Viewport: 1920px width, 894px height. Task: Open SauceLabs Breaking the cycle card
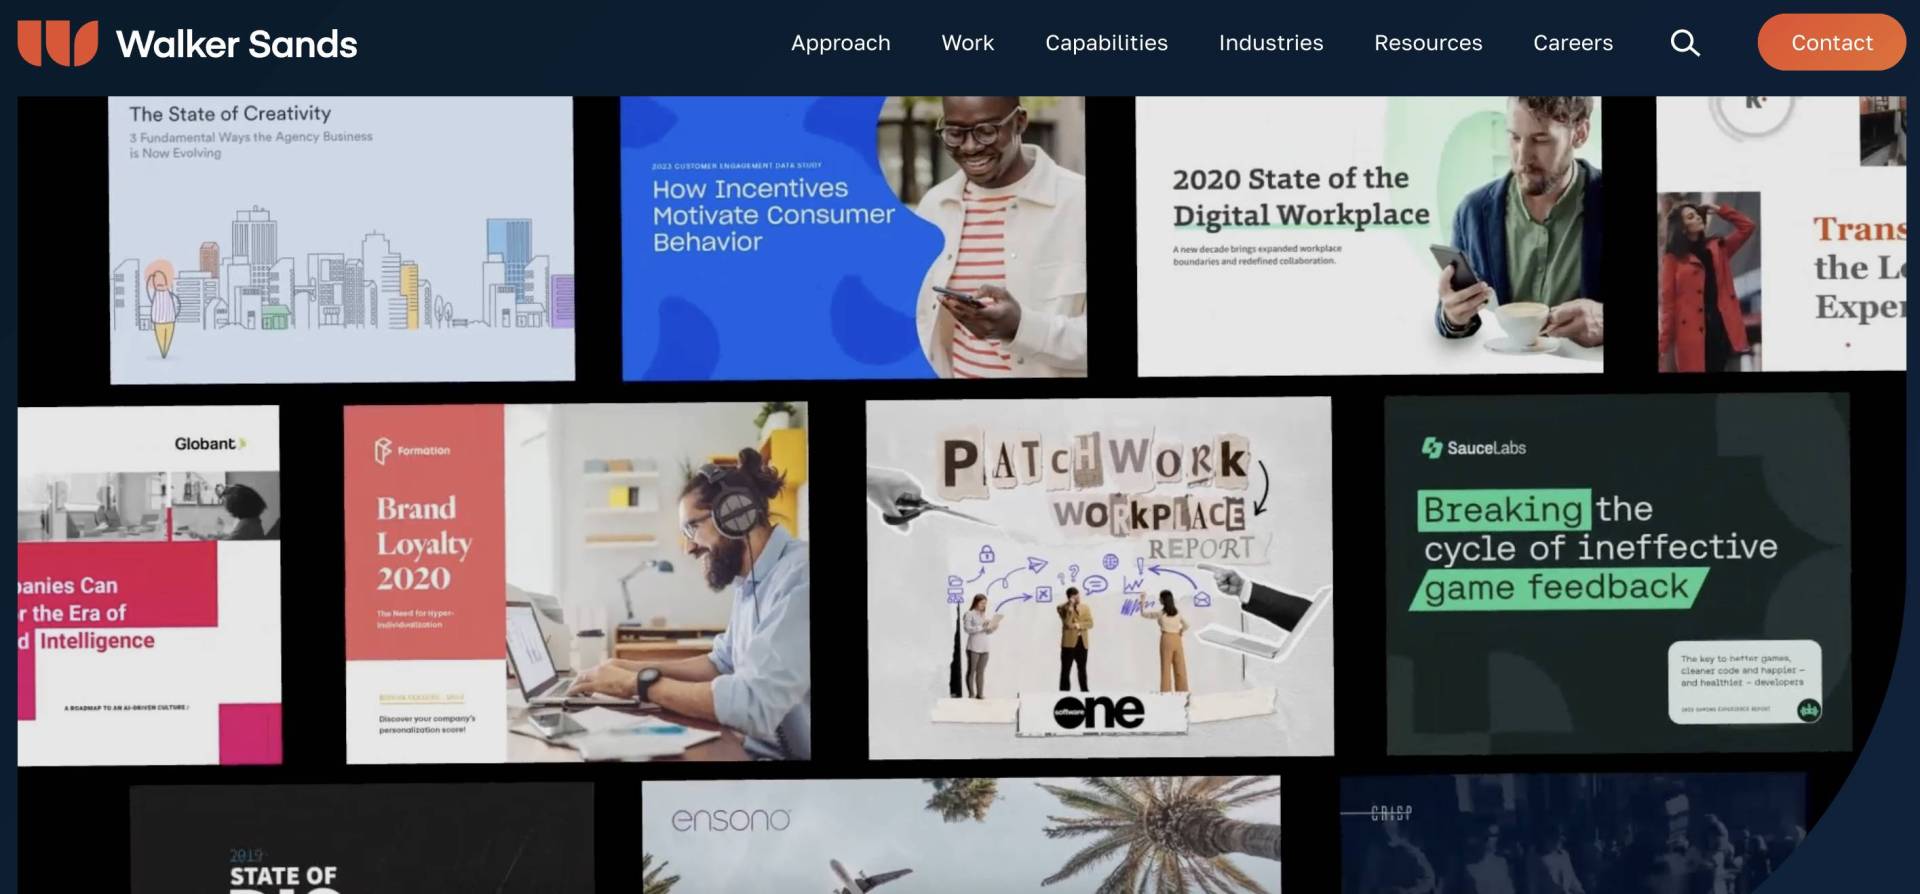[x=1618, y=574]
